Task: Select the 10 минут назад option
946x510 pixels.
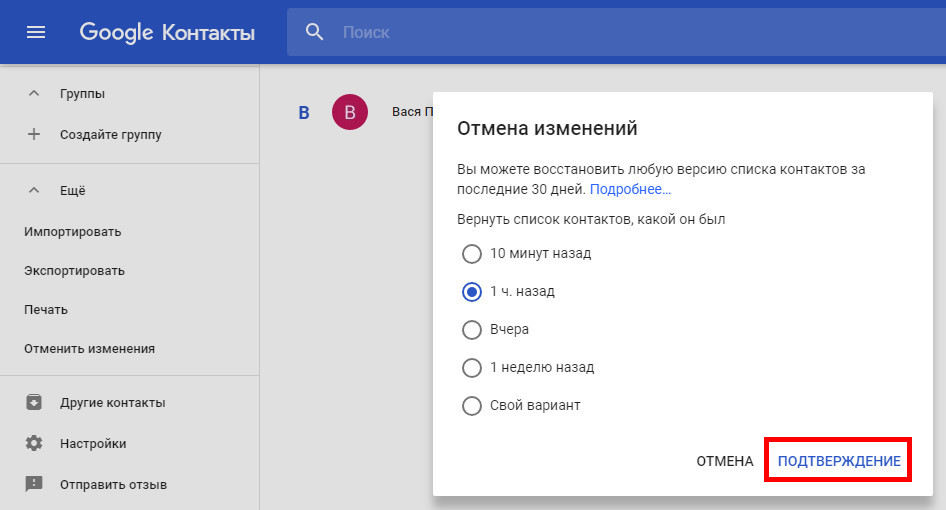Action: tap(472, 254)
